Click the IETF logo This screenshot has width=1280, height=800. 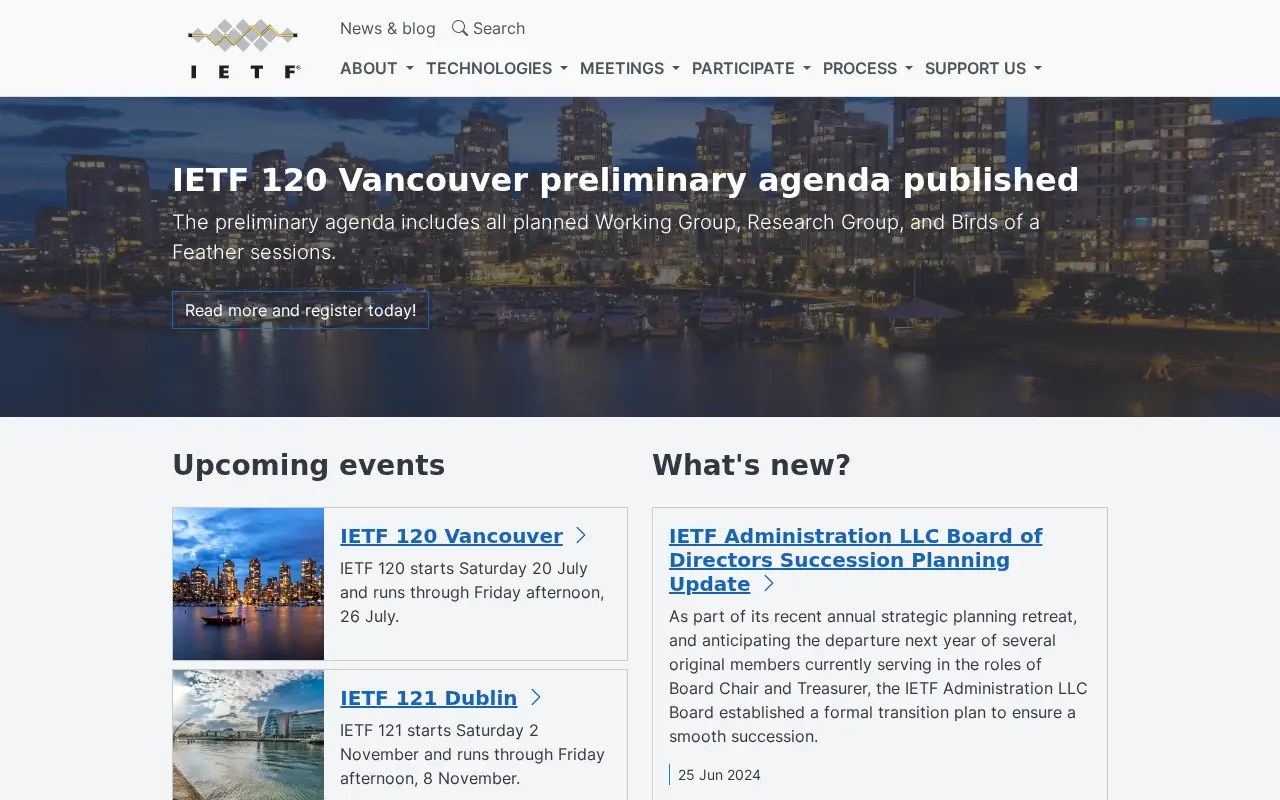244,48
